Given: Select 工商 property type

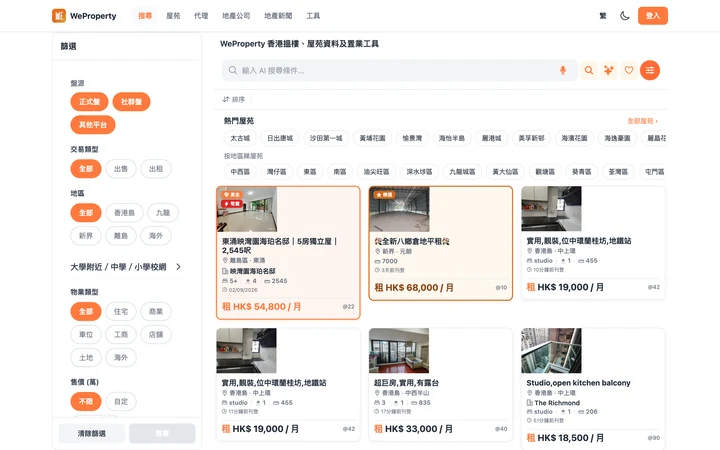Looking at the screenshot, I should coord(121,334).
